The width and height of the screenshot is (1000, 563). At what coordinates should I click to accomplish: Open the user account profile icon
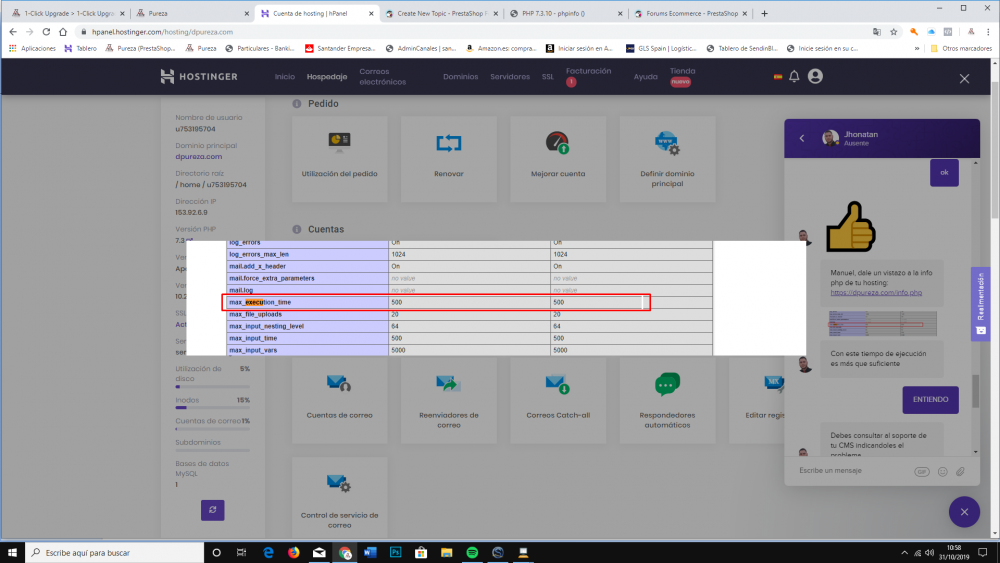[x=815, y=77]
